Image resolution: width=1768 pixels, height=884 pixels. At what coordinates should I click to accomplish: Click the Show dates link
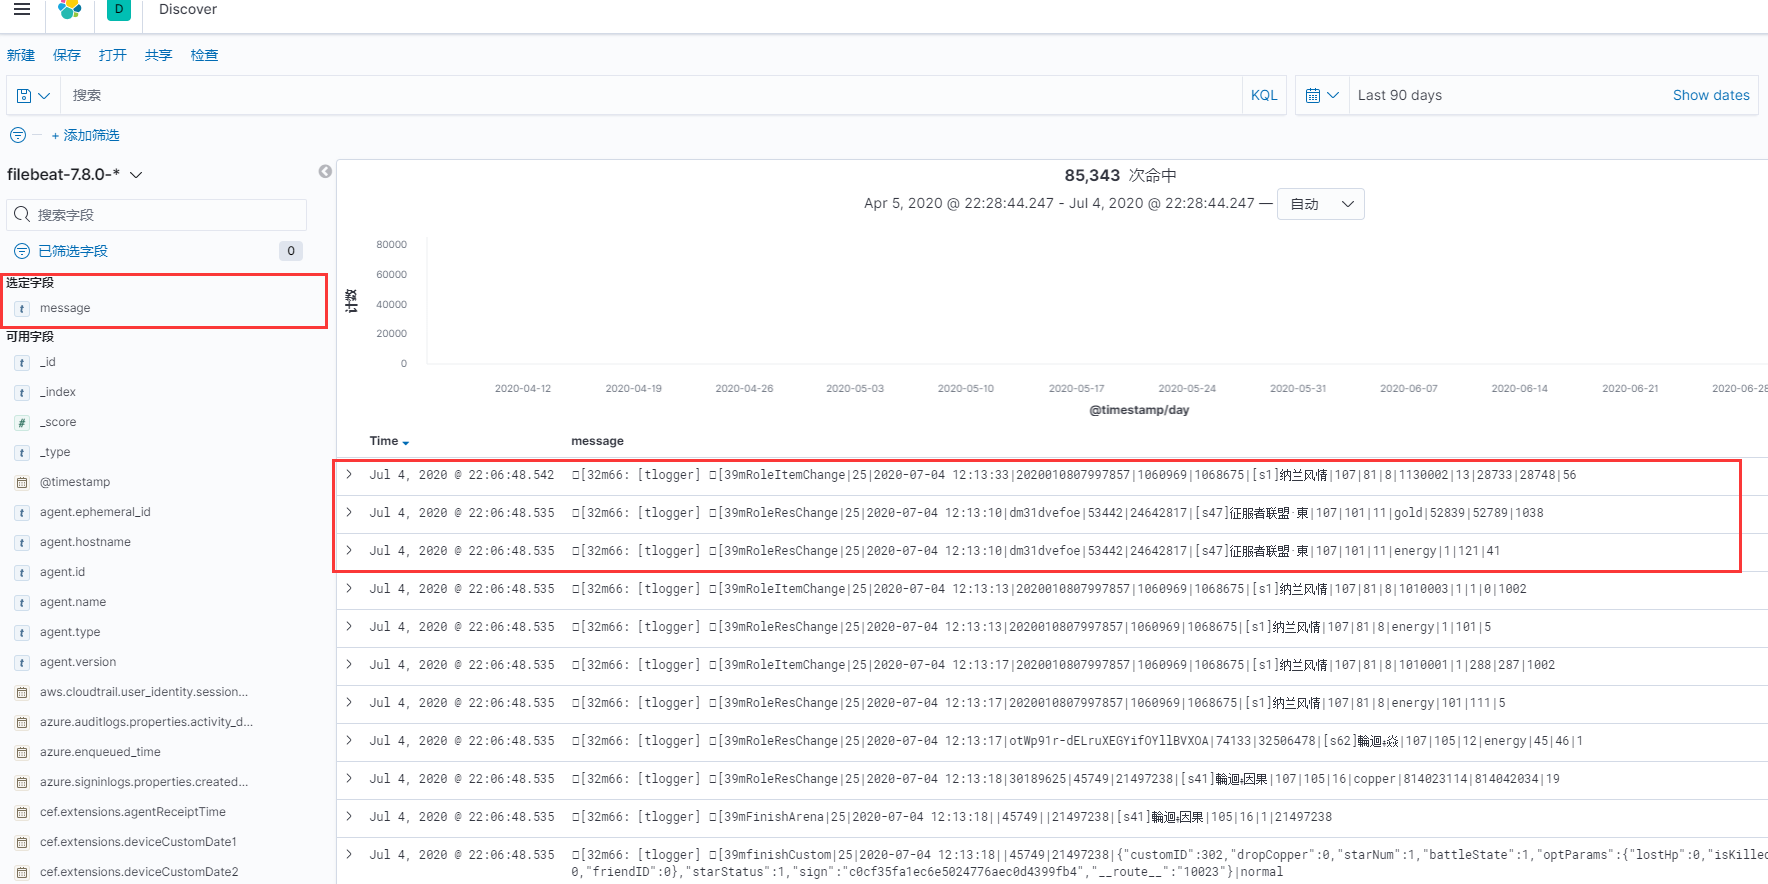coord(1710,96)
